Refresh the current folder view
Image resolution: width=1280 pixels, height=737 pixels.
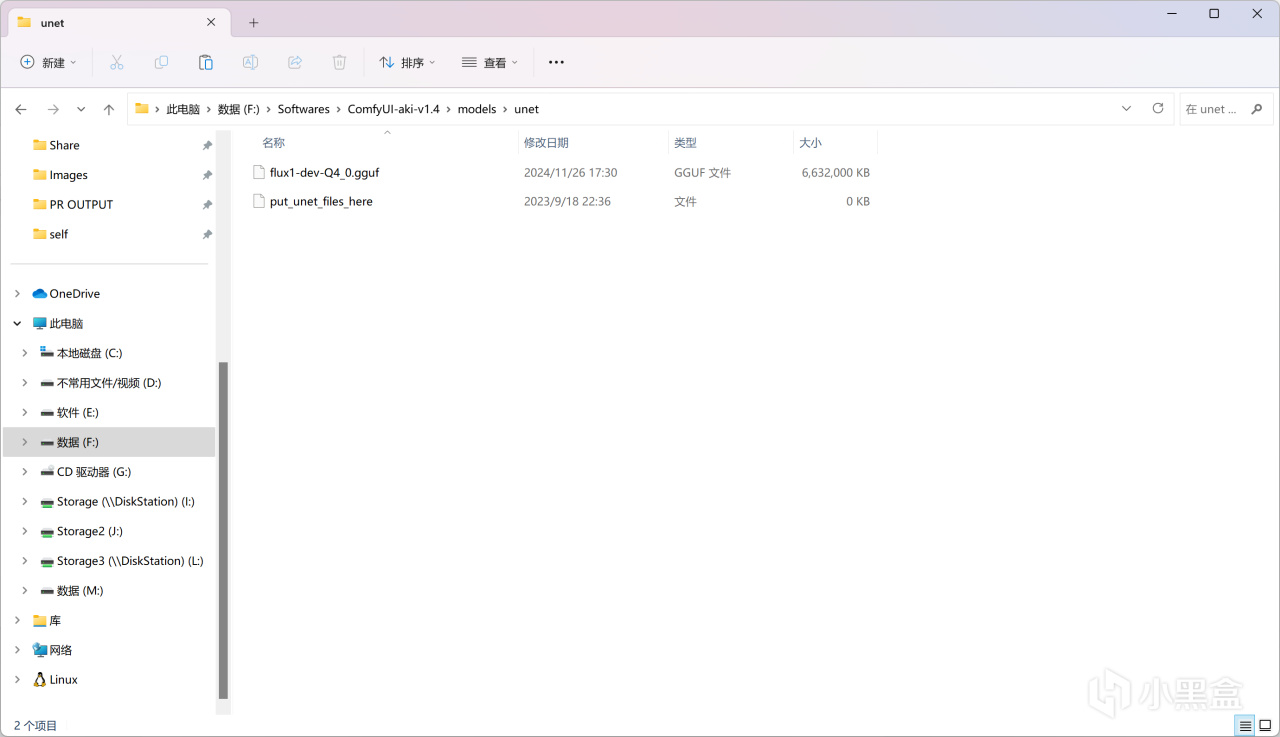click(x=1158, y=108)
